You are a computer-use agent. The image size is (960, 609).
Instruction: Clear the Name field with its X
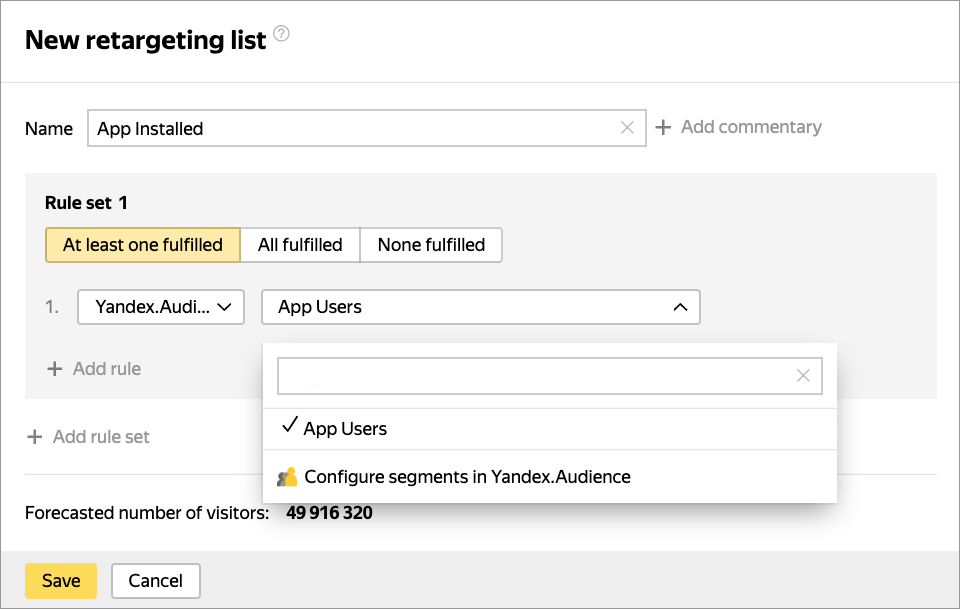(x=627, y=128)
